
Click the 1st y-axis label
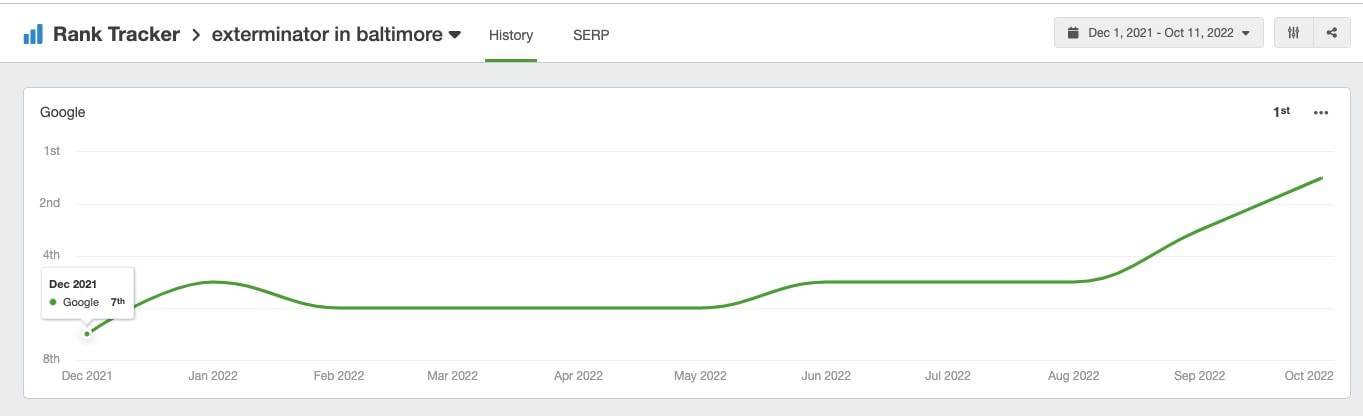point(51,151)
